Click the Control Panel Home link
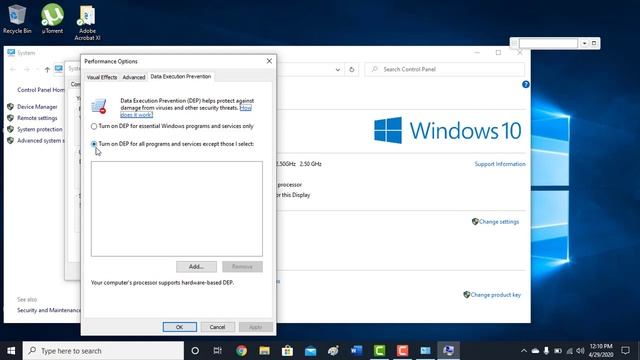This screenshot has height=360, width=640. [40, 90]
